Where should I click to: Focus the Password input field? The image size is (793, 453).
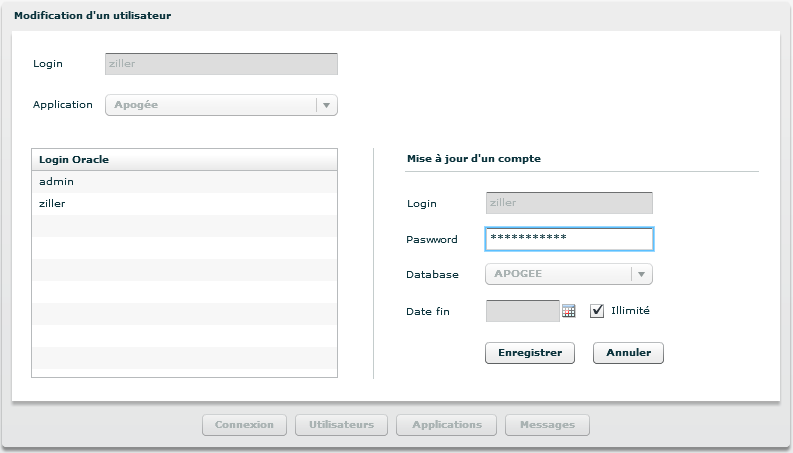tap(568, 239)
